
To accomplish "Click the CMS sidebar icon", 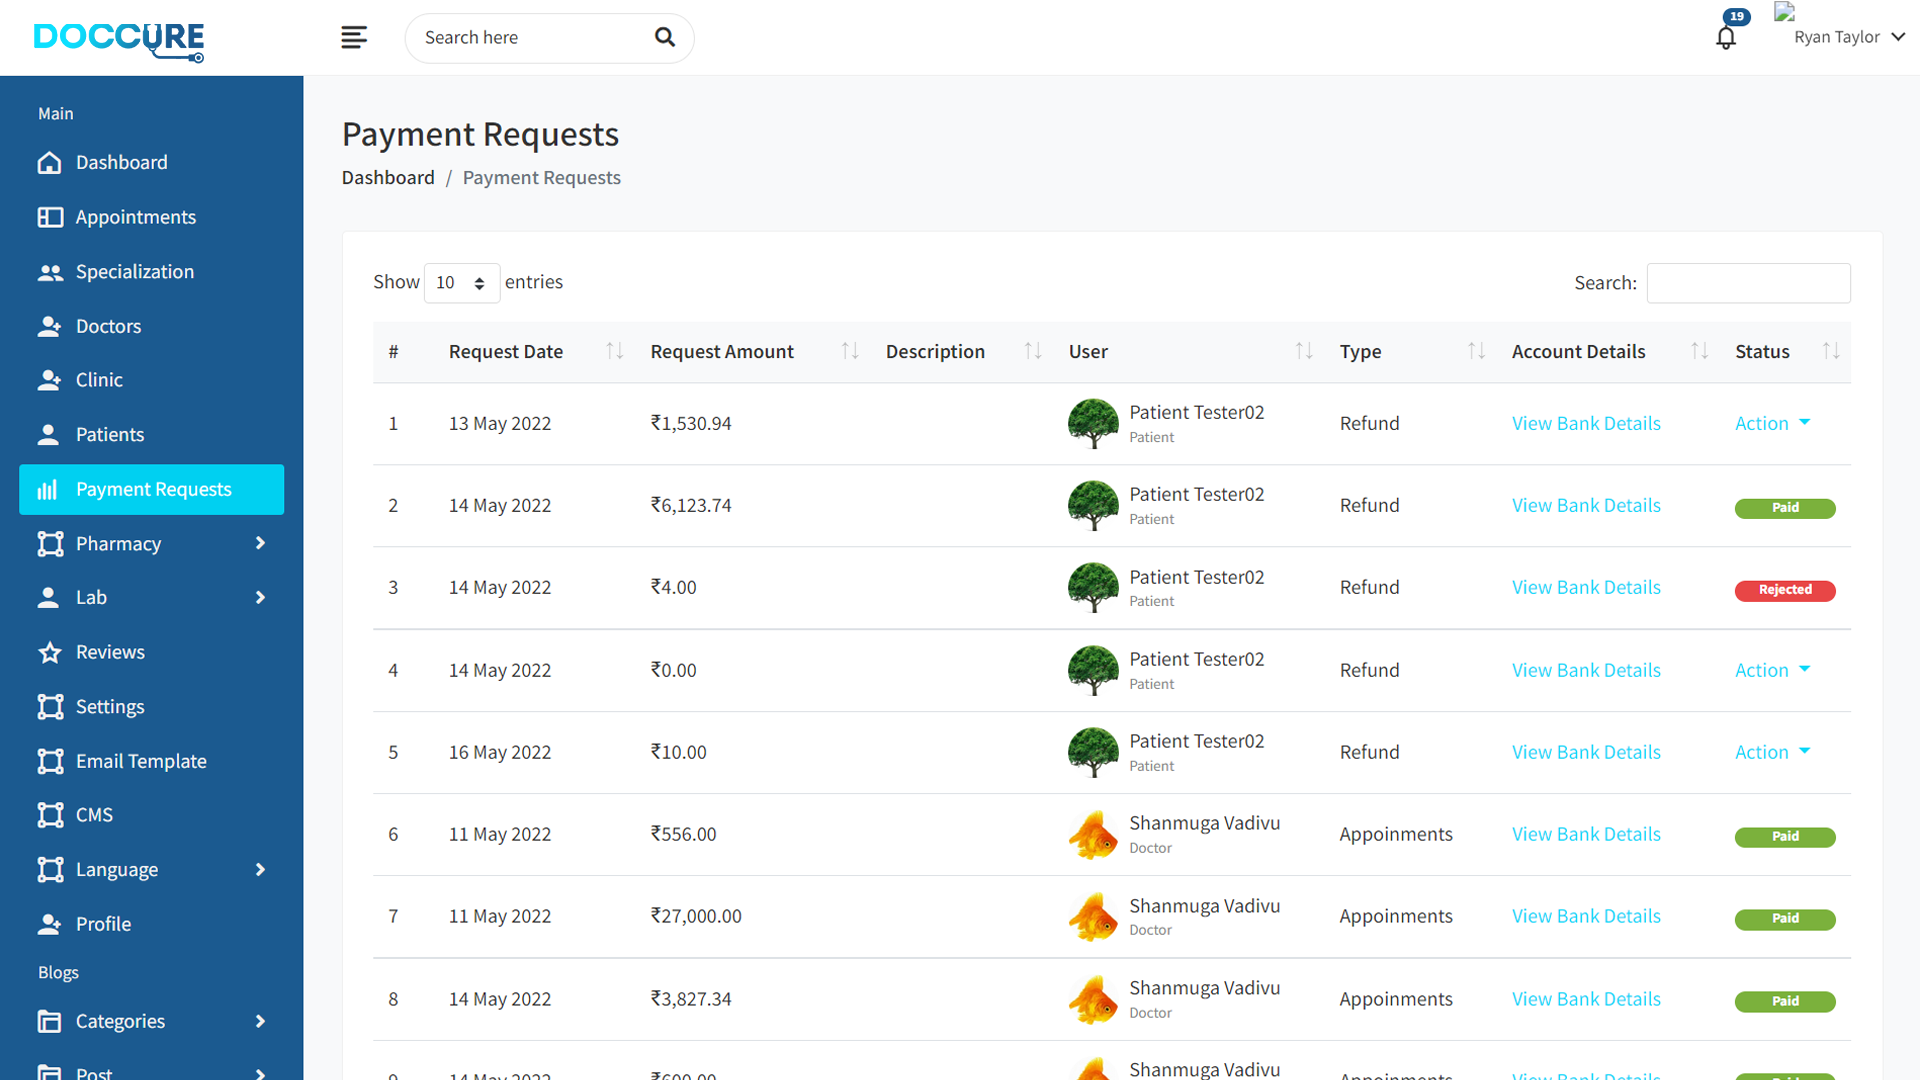I will (x=50, y=815).
